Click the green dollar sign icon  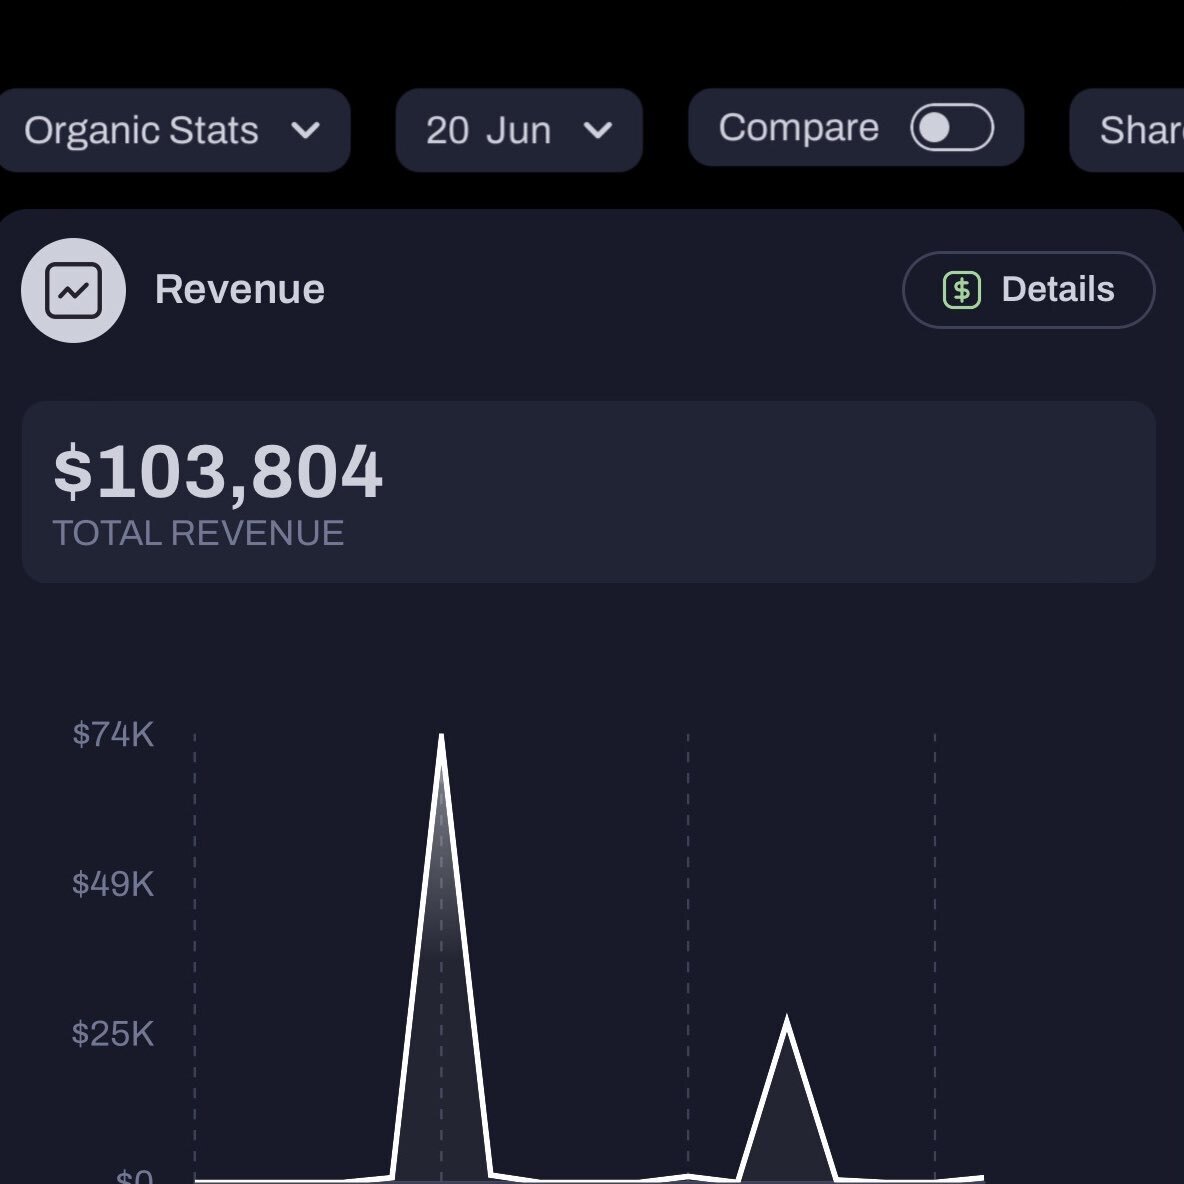click(961, 290)
